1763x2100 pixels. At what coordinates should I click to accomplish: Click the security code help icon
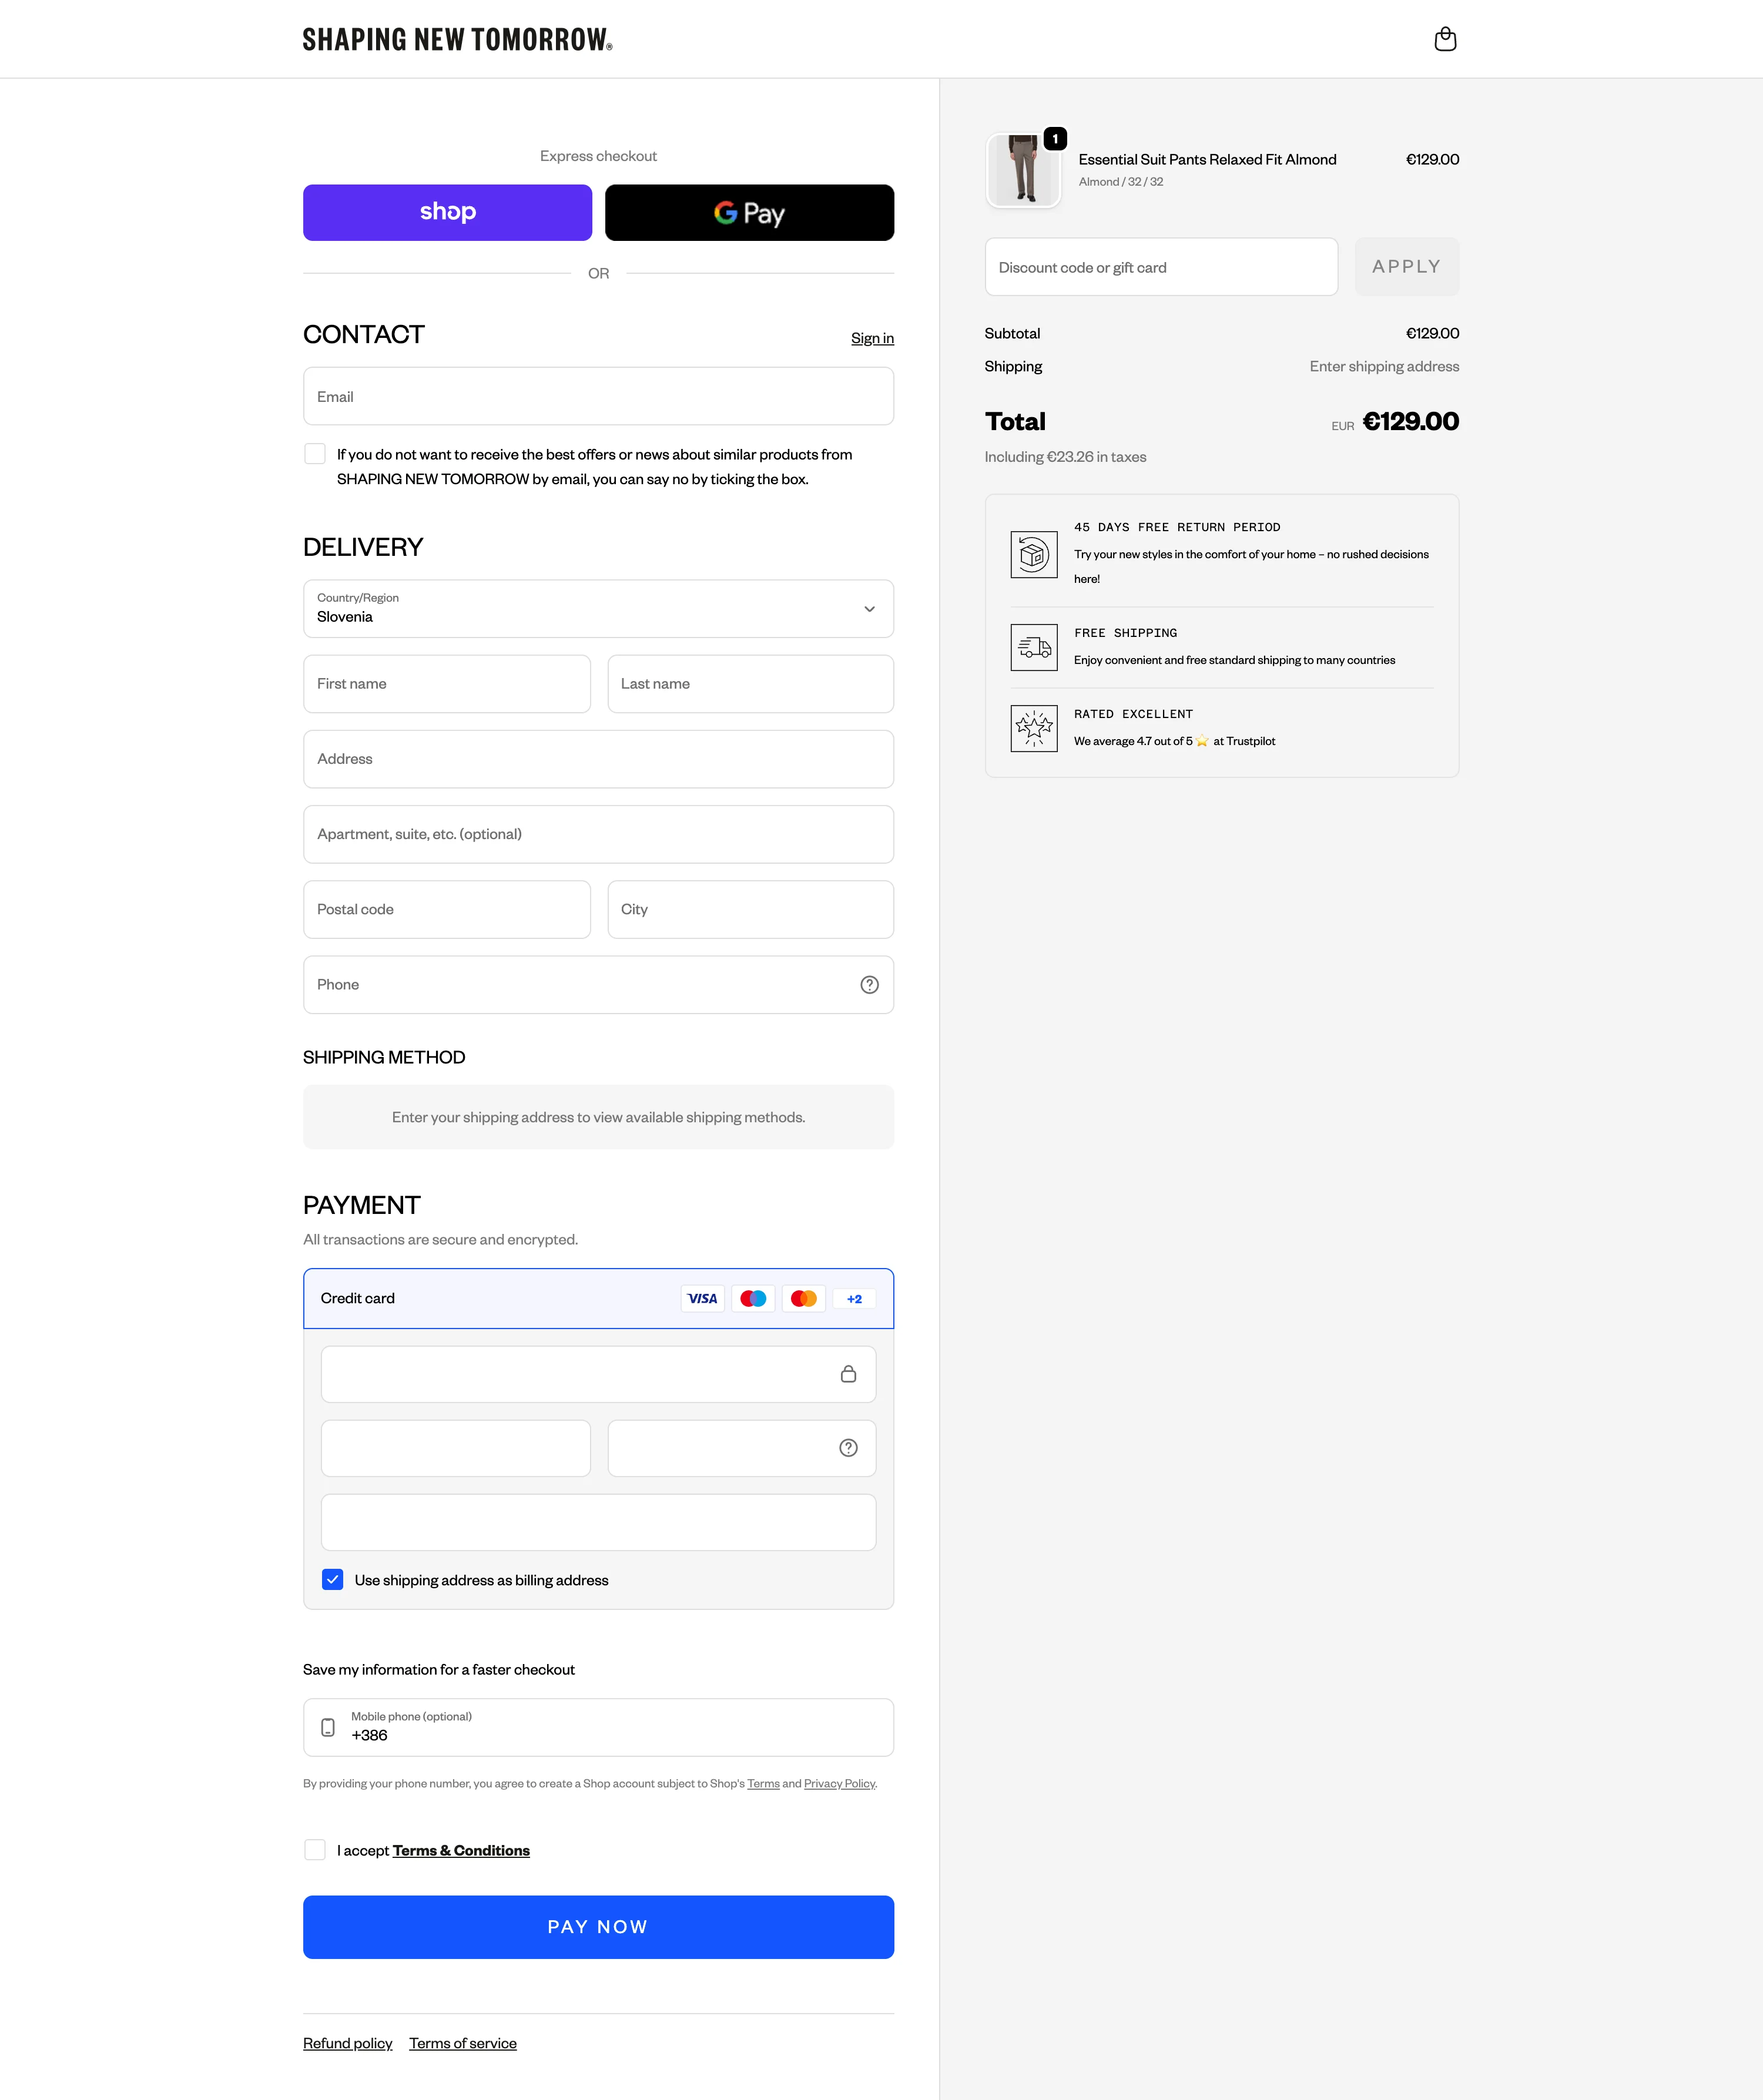click(848, 1448)
